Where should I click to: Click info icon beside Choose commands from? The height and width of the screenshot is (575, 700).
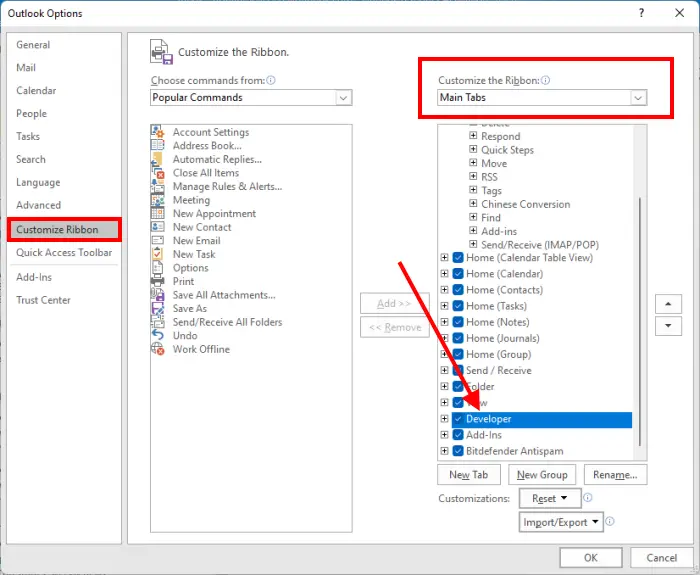pyautogui.click(x=271, y=80)
